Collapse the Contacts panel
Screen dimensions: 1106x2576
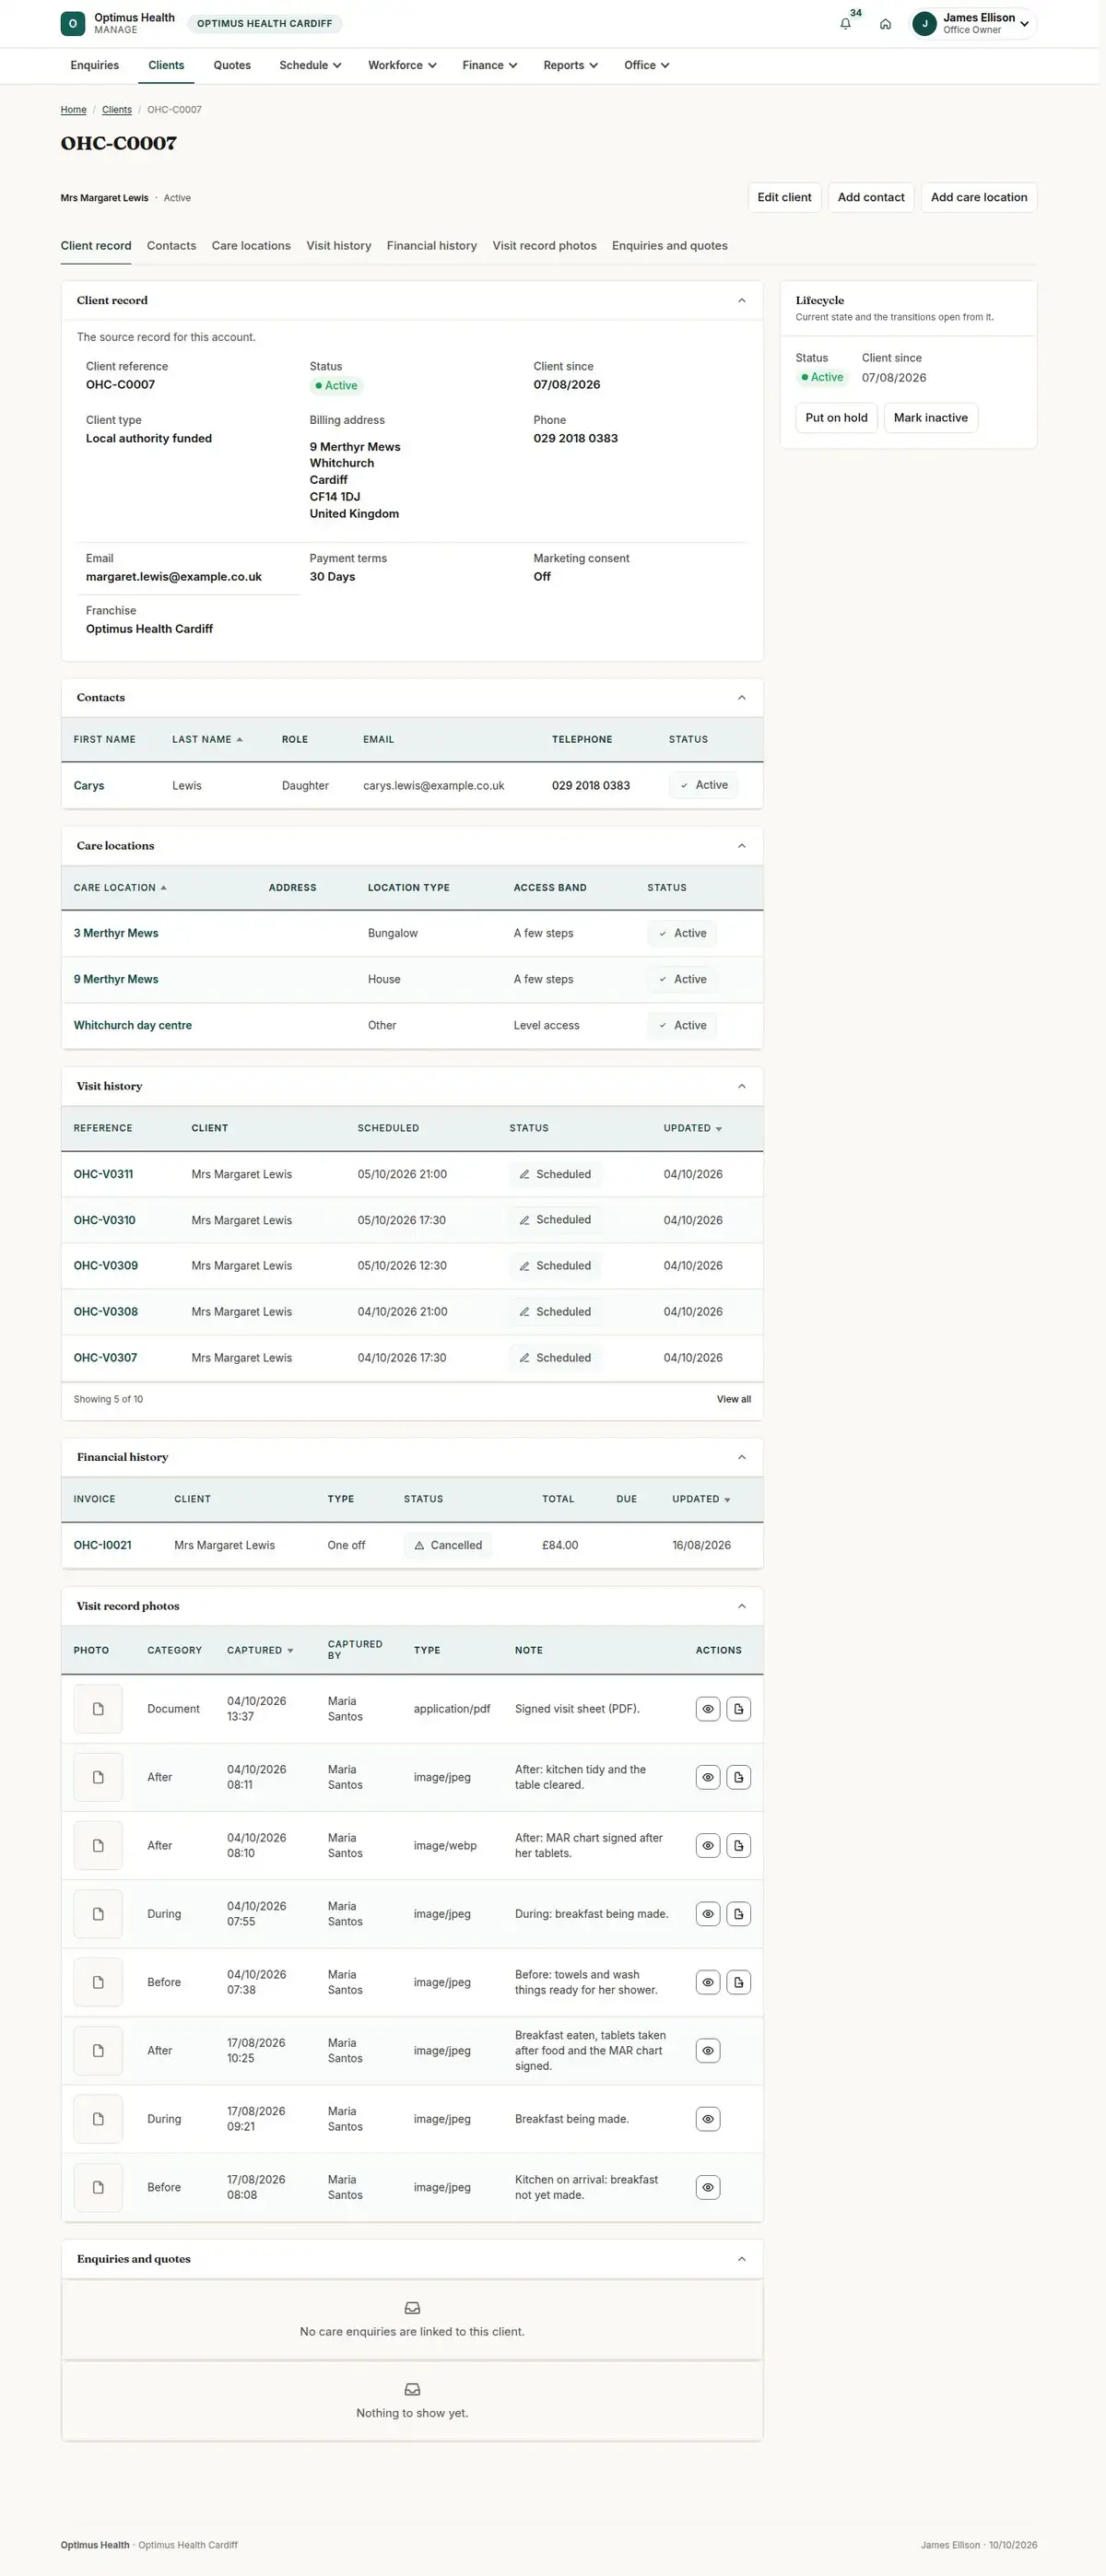pyautogui.click(x=742, y=698)
